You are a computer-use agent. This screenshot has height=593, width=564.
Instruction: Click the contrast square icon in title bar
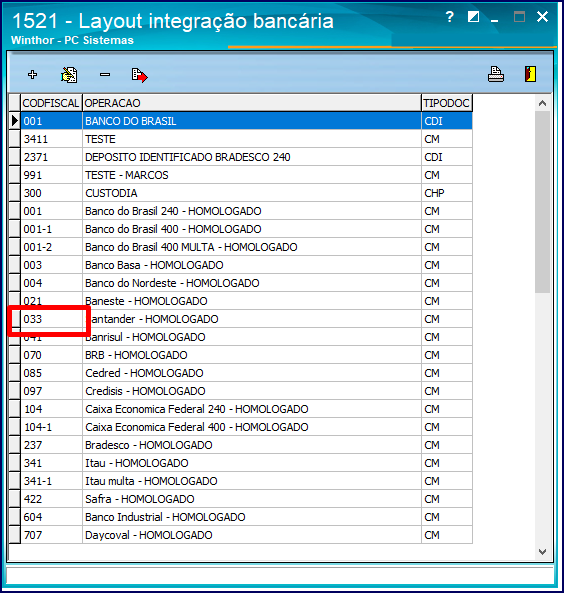click(473, 17)
